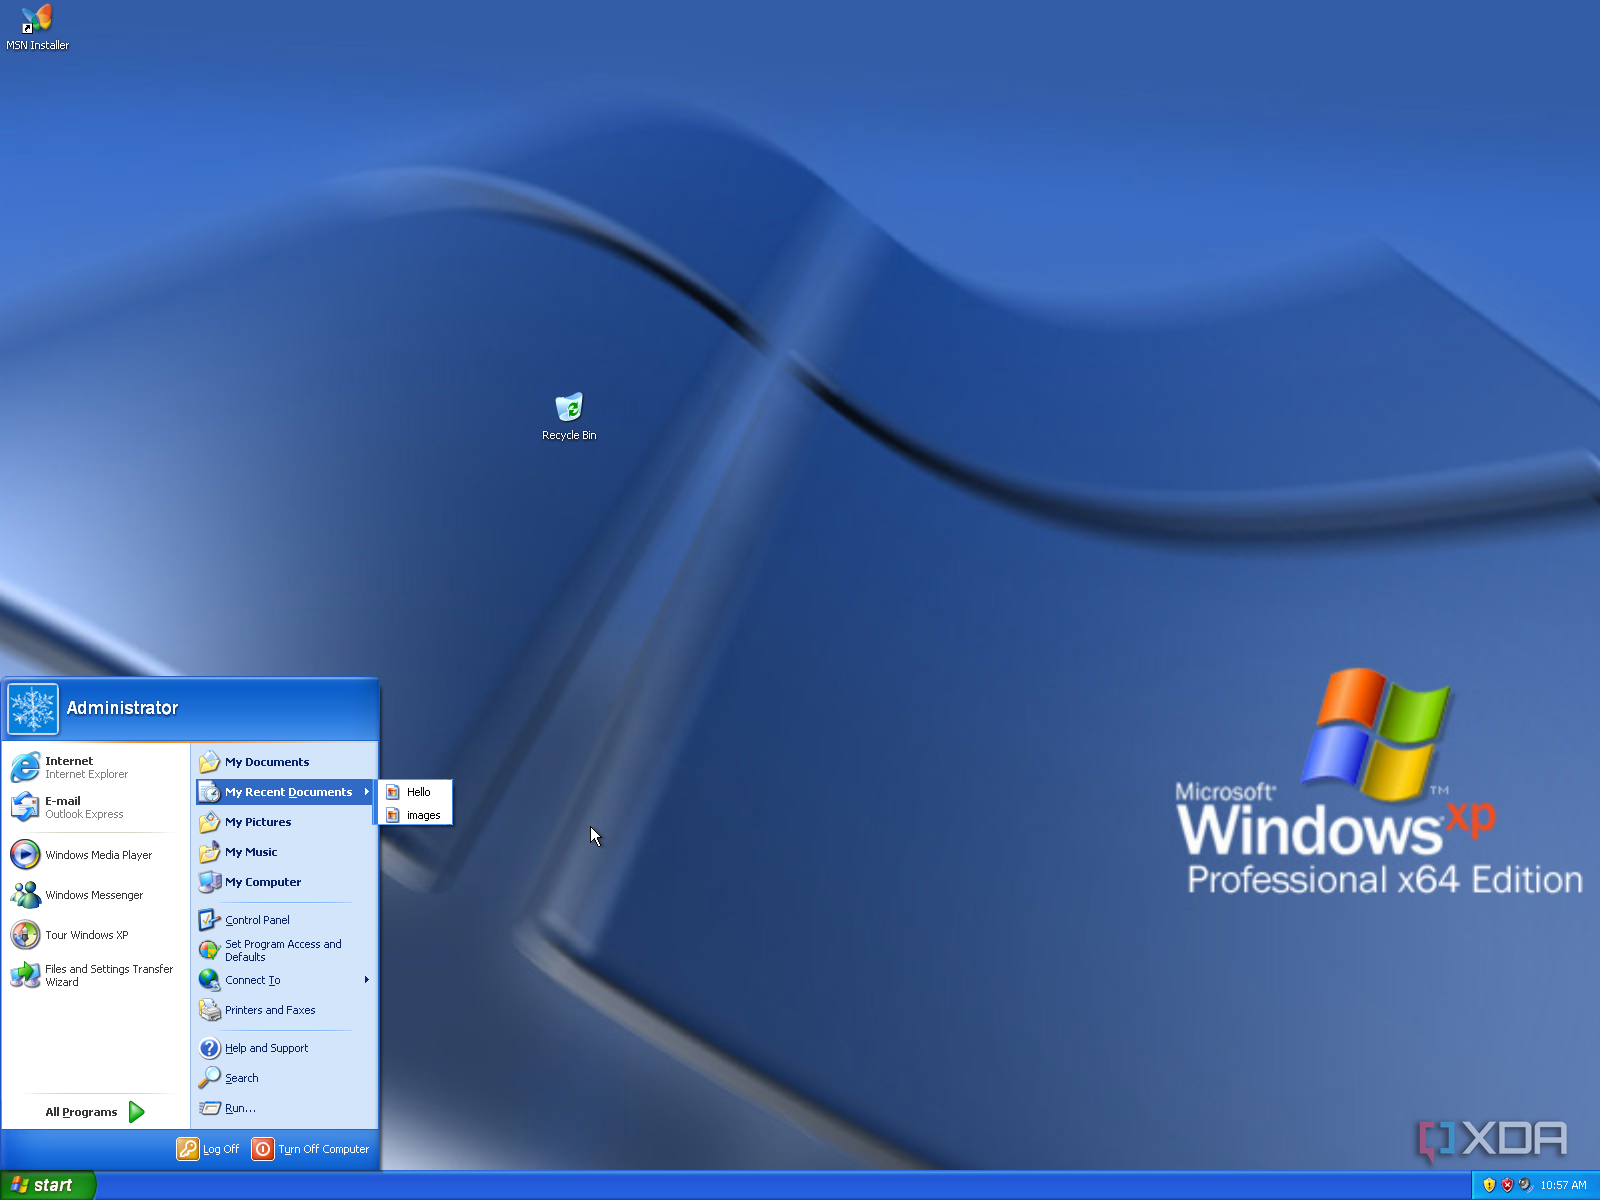The image size is (1600, 1200).
Task: Open Help and Support
Action: [286, 1048]
